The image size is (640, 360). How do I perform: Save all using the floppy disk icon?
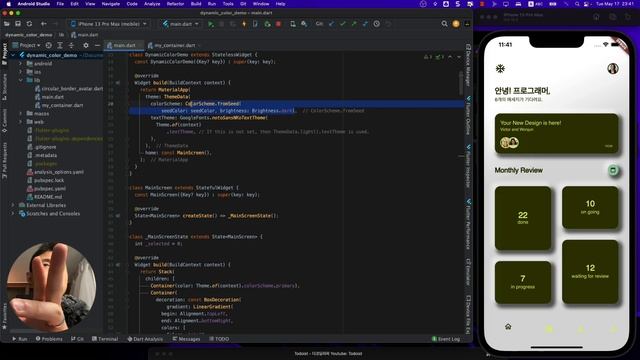pyautogui.click(x=18, y=24)
